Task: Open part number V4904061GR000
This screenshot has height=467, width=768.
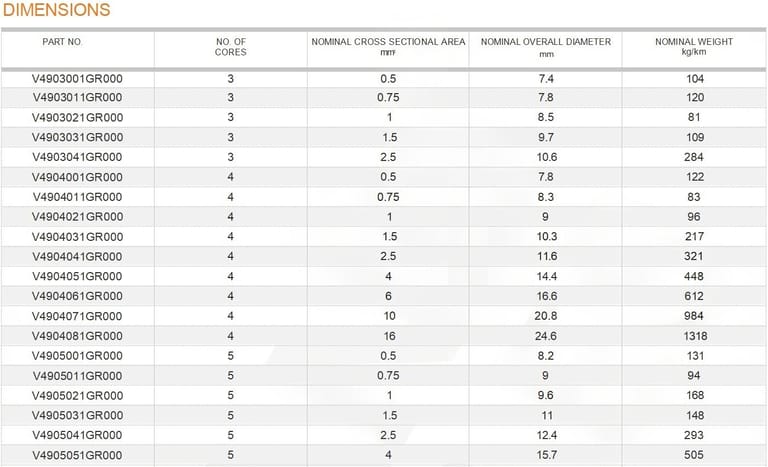Action: tap(77, 296)
